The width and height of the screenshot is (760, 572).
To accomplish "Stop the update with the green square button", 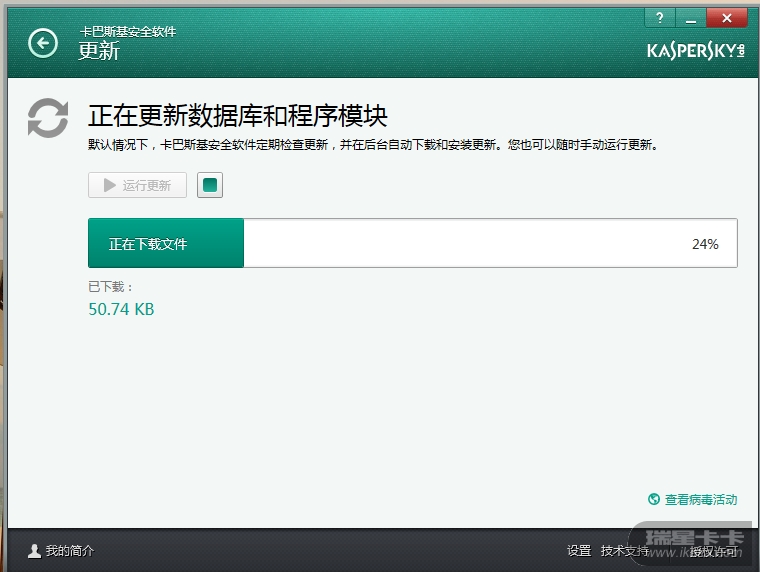I will point(210,185).
